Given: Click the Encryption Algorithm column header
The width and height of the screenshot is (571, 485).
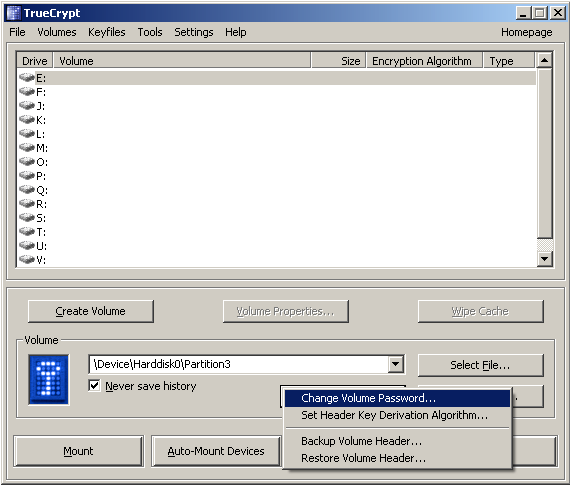Looking at the screenshot, I should 424,60.
